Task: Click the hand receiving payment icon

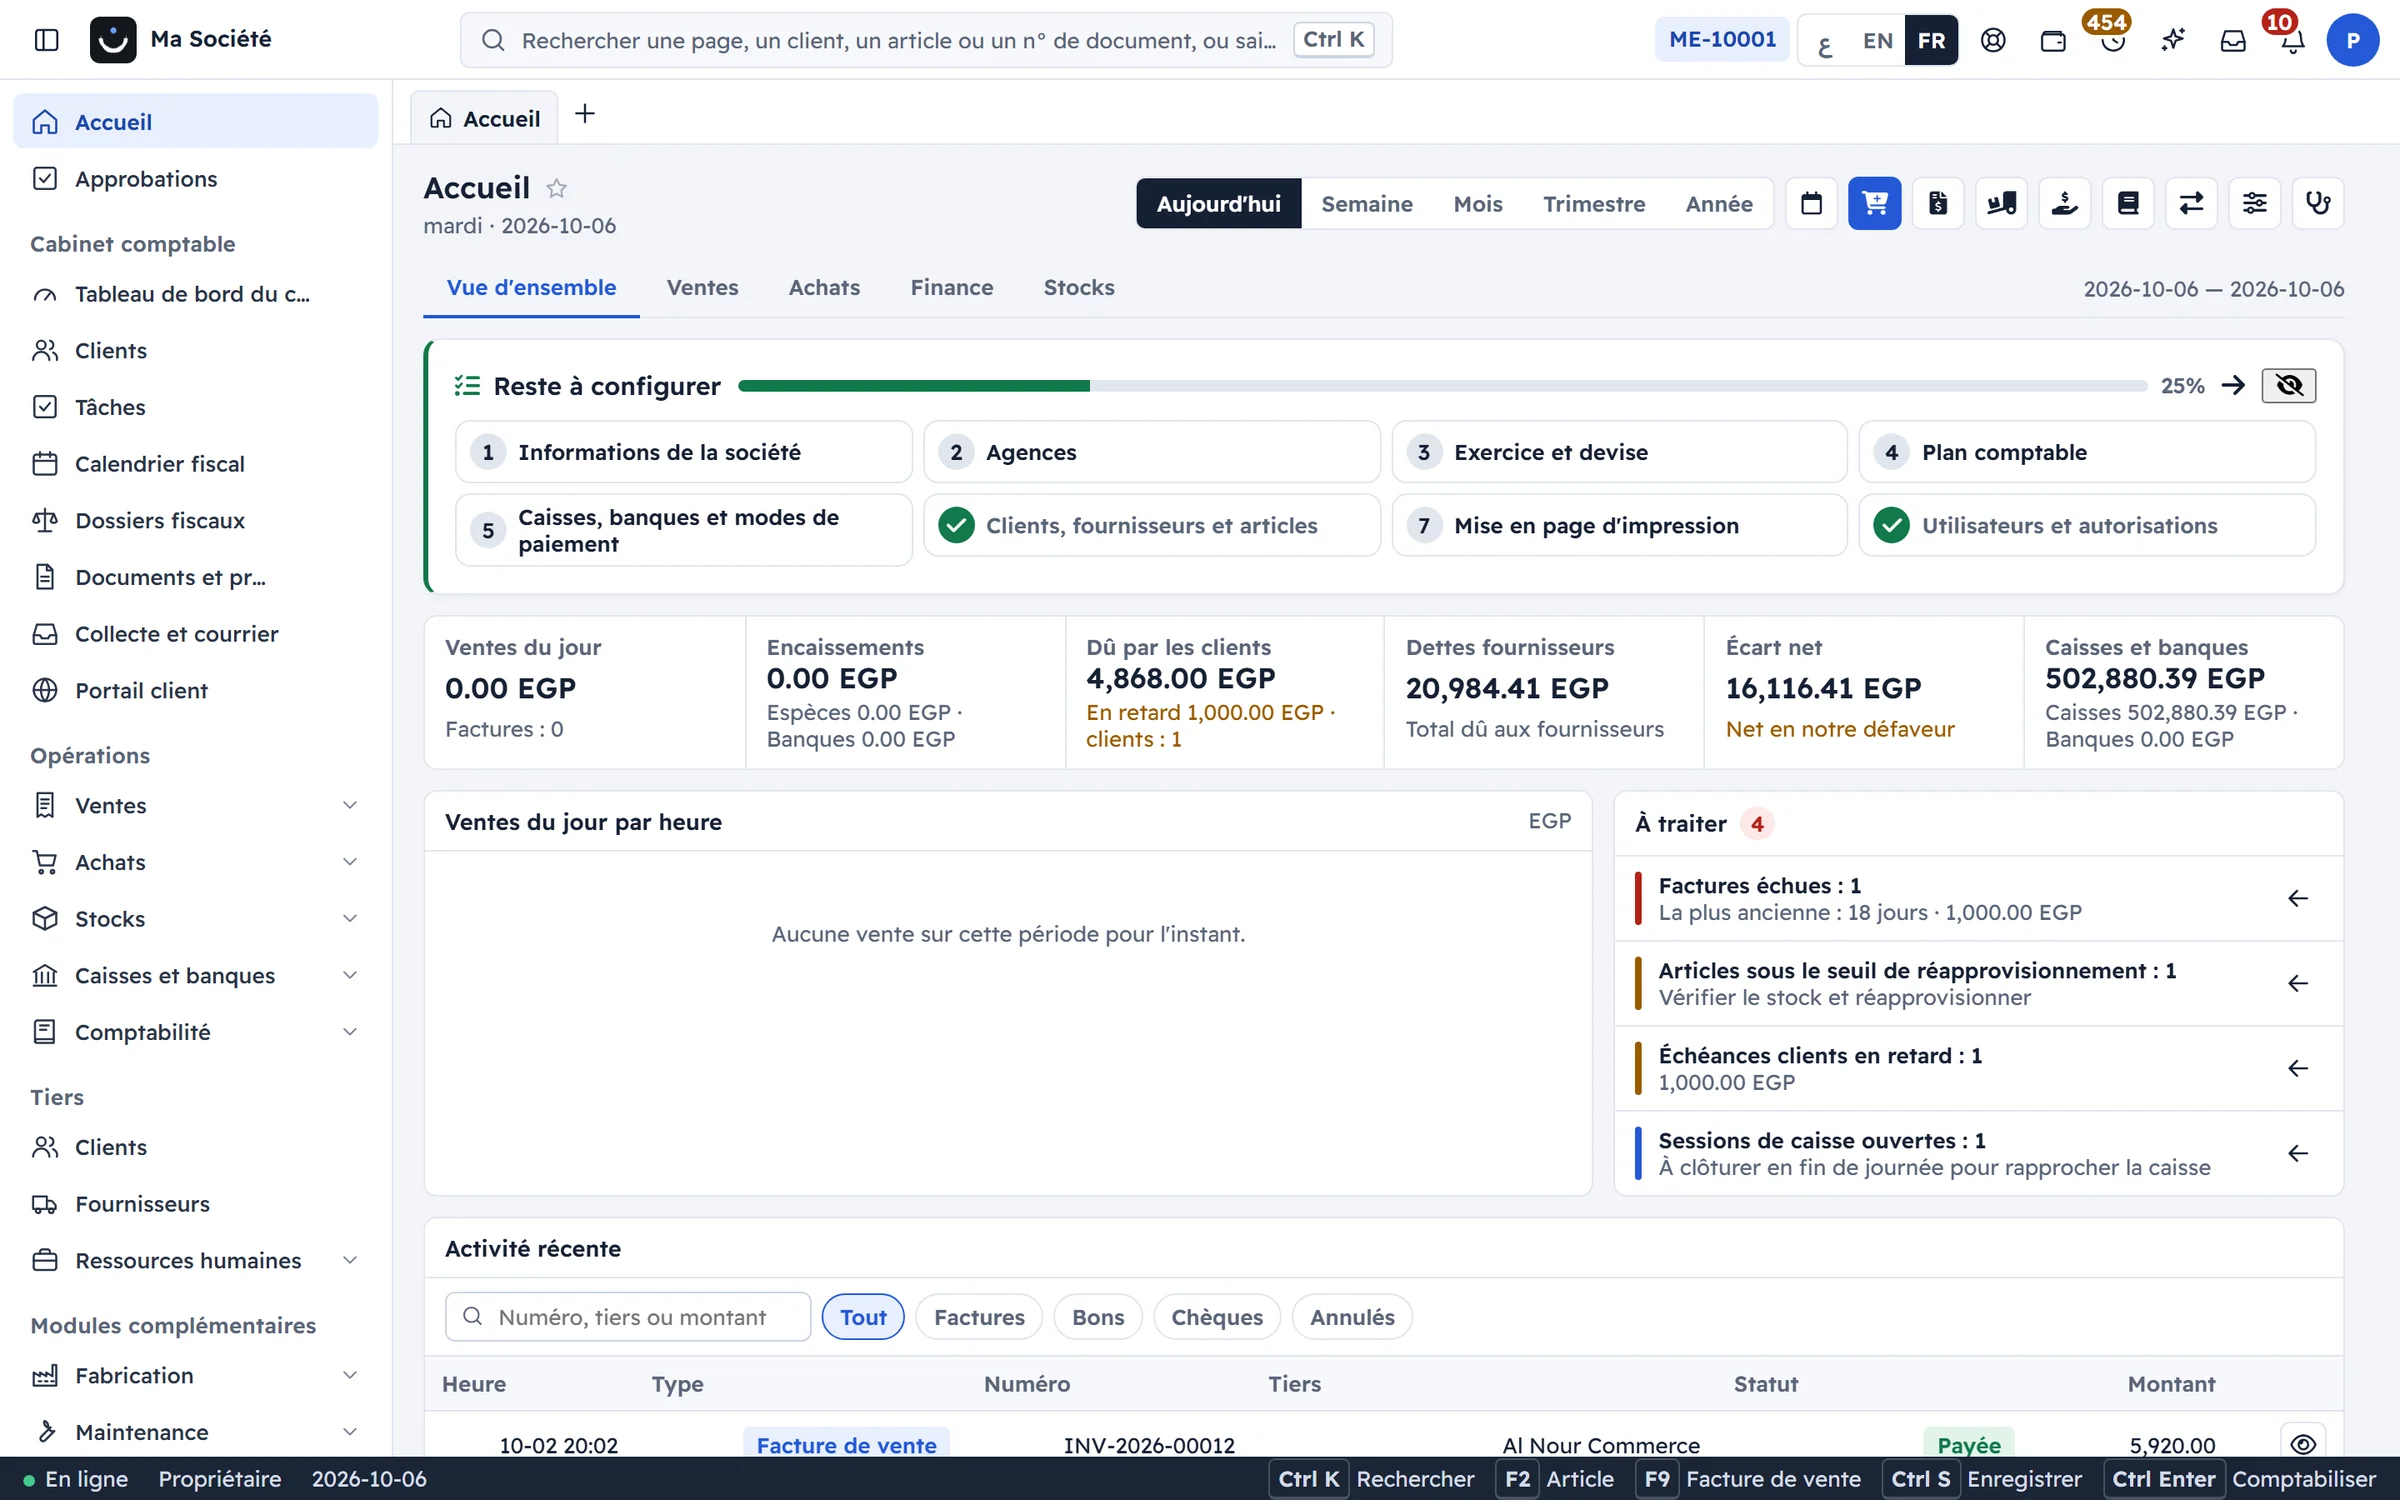Action: [2064, 204]
